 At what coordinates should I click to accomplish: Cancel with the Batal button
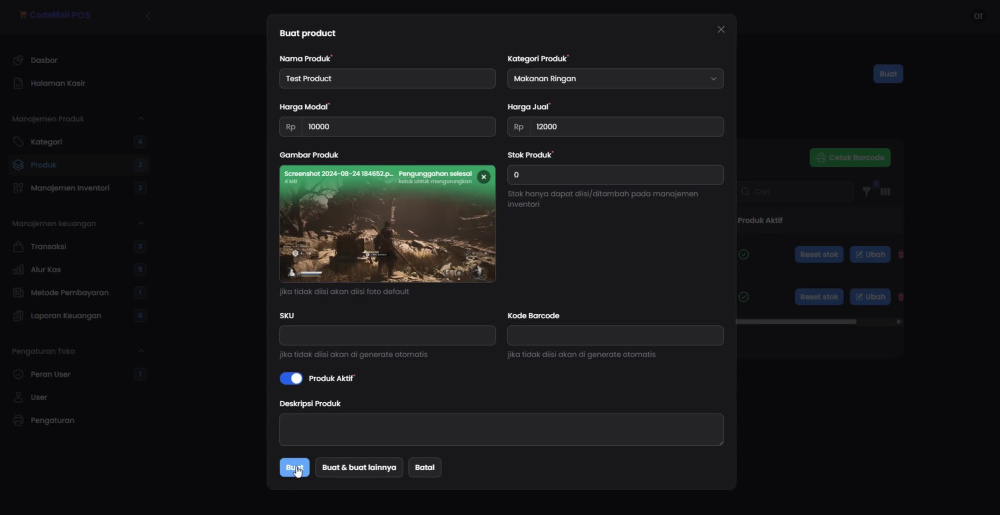424,467
